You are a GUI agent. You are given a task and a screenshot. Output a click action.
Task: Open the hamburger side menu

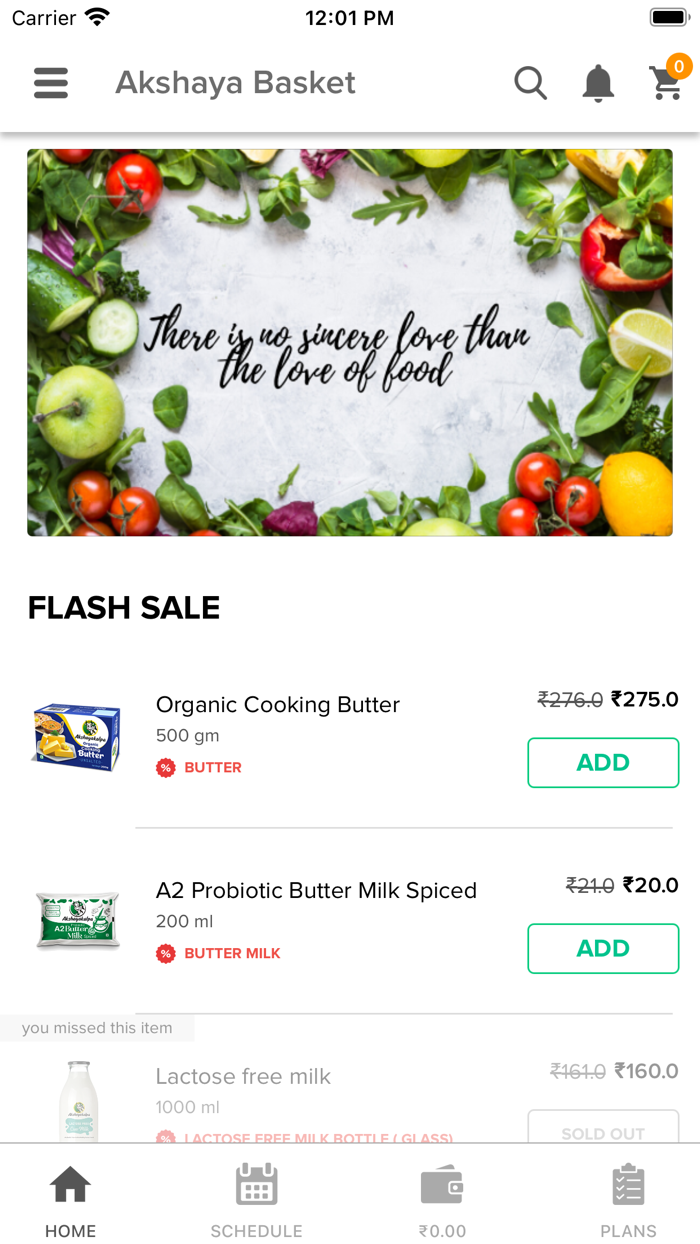click(51, 83)
